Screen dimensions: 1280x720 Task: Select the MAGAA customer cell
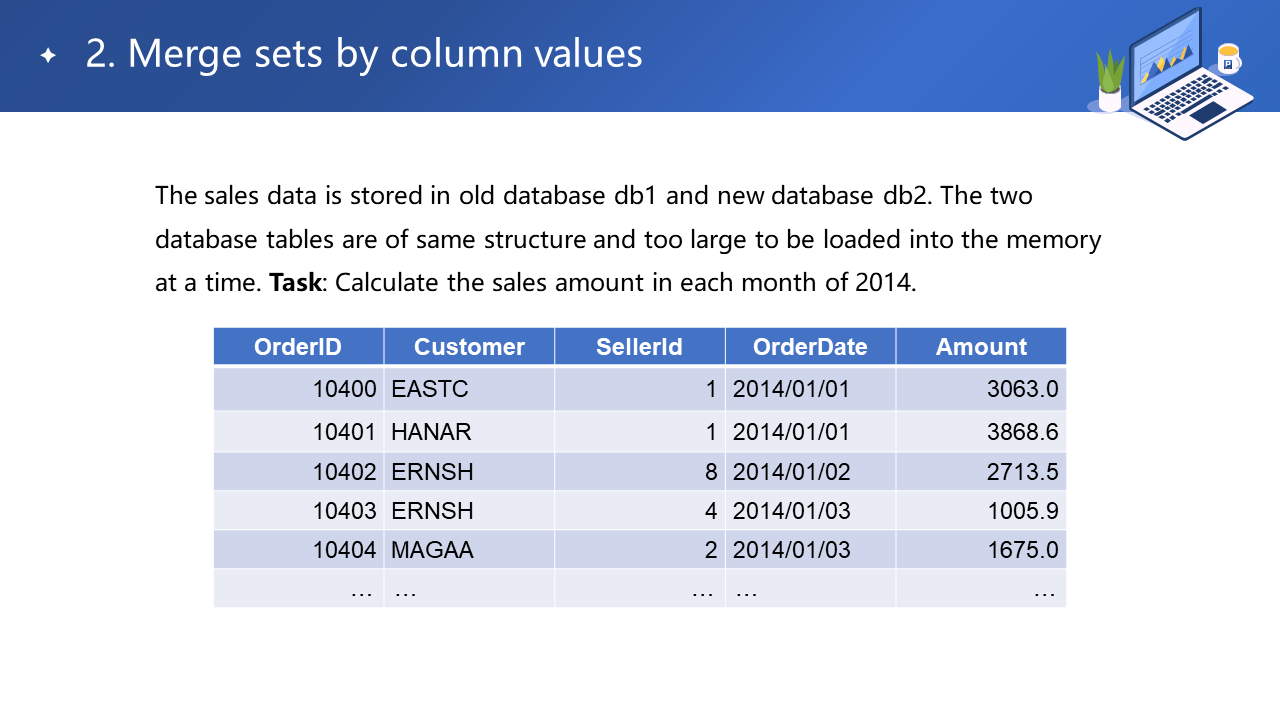coord(432,550)
